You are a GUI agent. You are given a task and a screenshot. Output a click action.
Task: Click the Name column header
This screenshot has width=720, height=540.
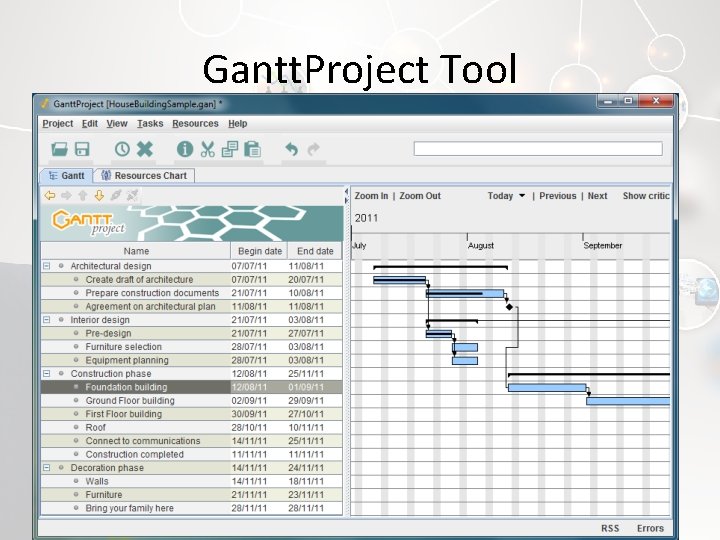pyautogui.click(x=136, y=251)
